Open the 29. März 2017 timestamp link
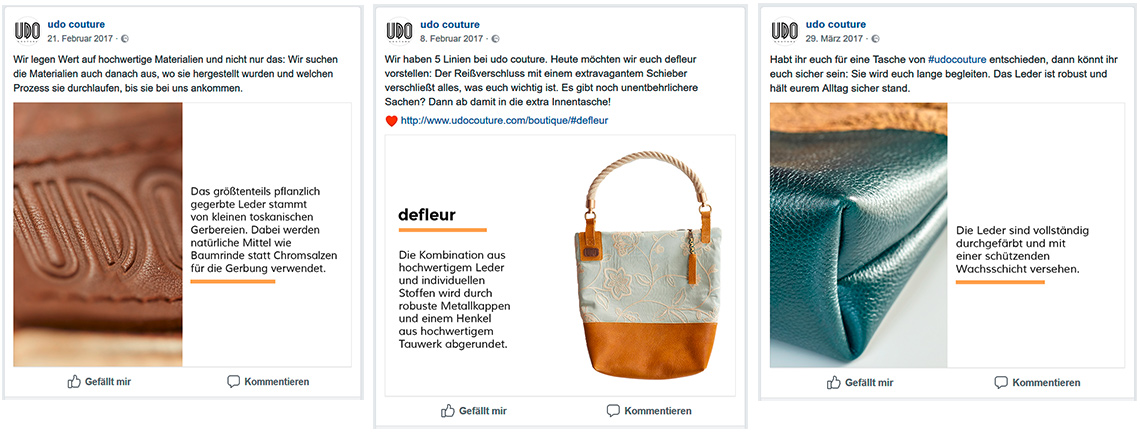The image size is (1140, 435). point(833,39)
